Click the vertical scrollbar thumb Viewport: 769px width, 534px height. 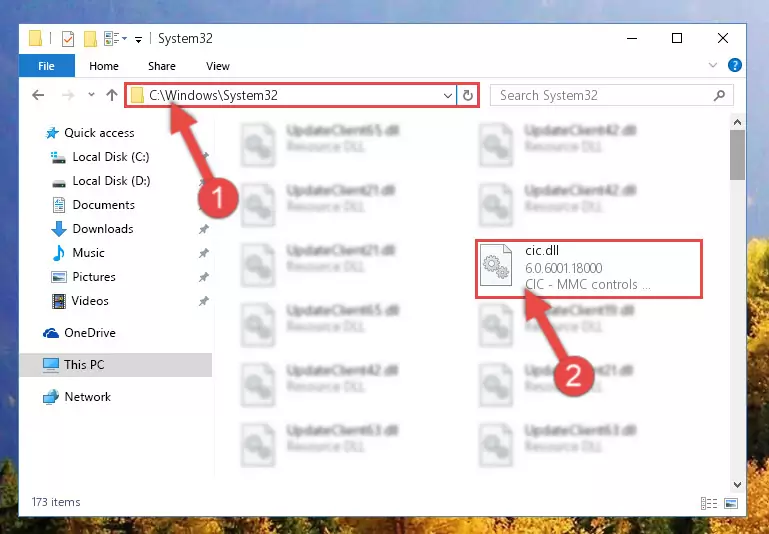737,155
